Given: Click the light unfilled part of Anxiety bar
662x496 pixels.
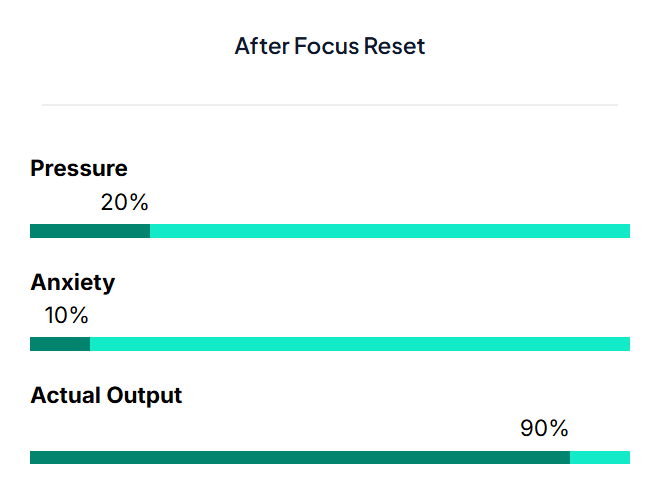Looking at the screenshot, I should (360, 344).
